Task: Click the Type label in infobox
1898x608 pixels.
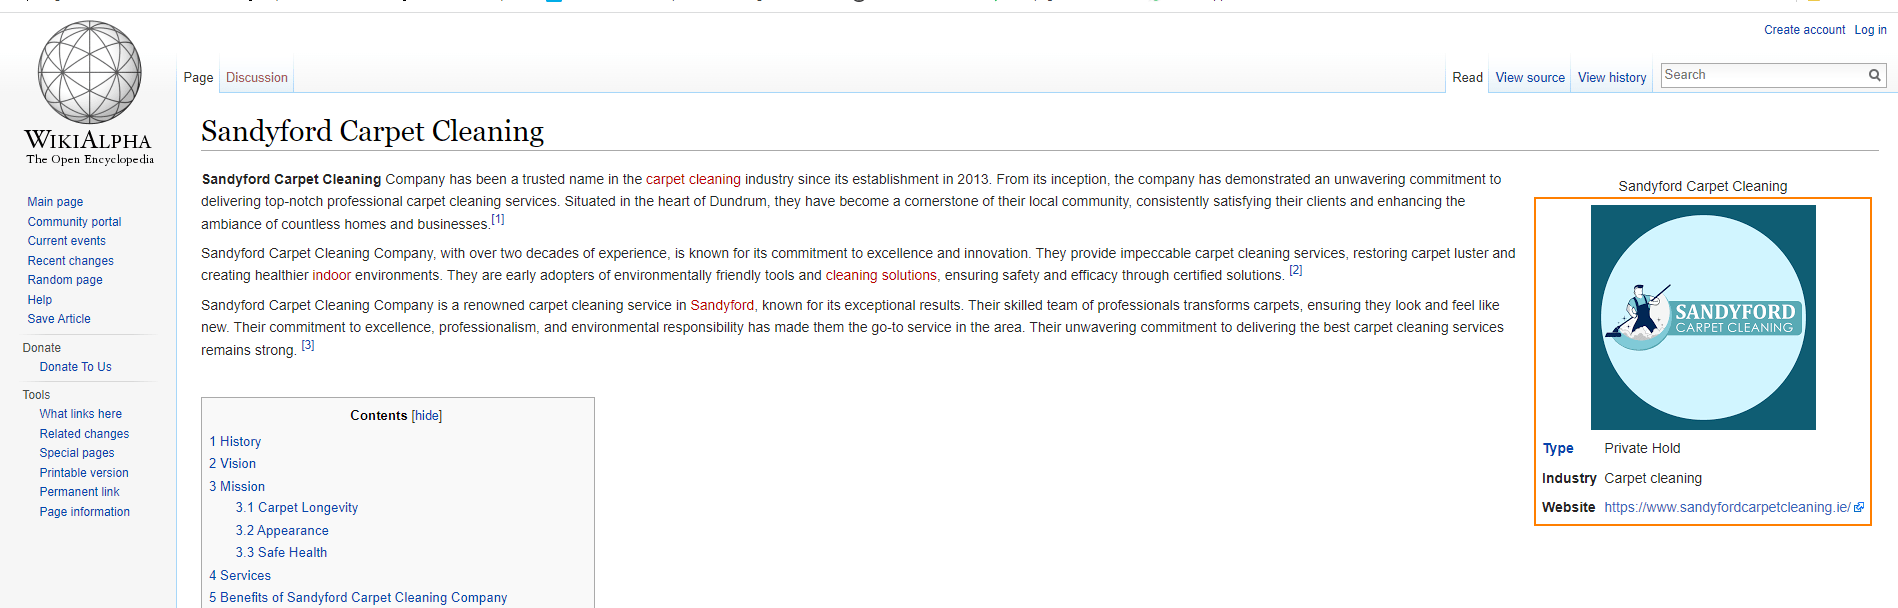Action: pos(1558,449)
